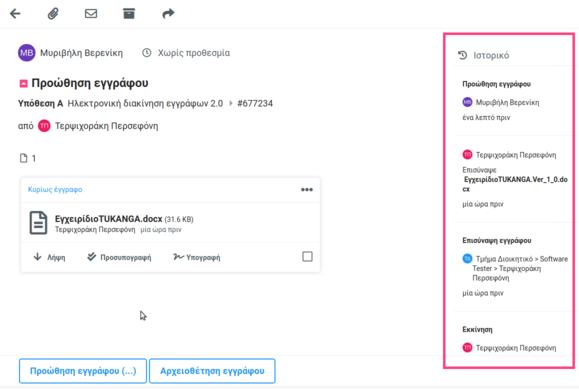
Task: Click the MB avatar in history panel
Action: (x=467, y=102)
